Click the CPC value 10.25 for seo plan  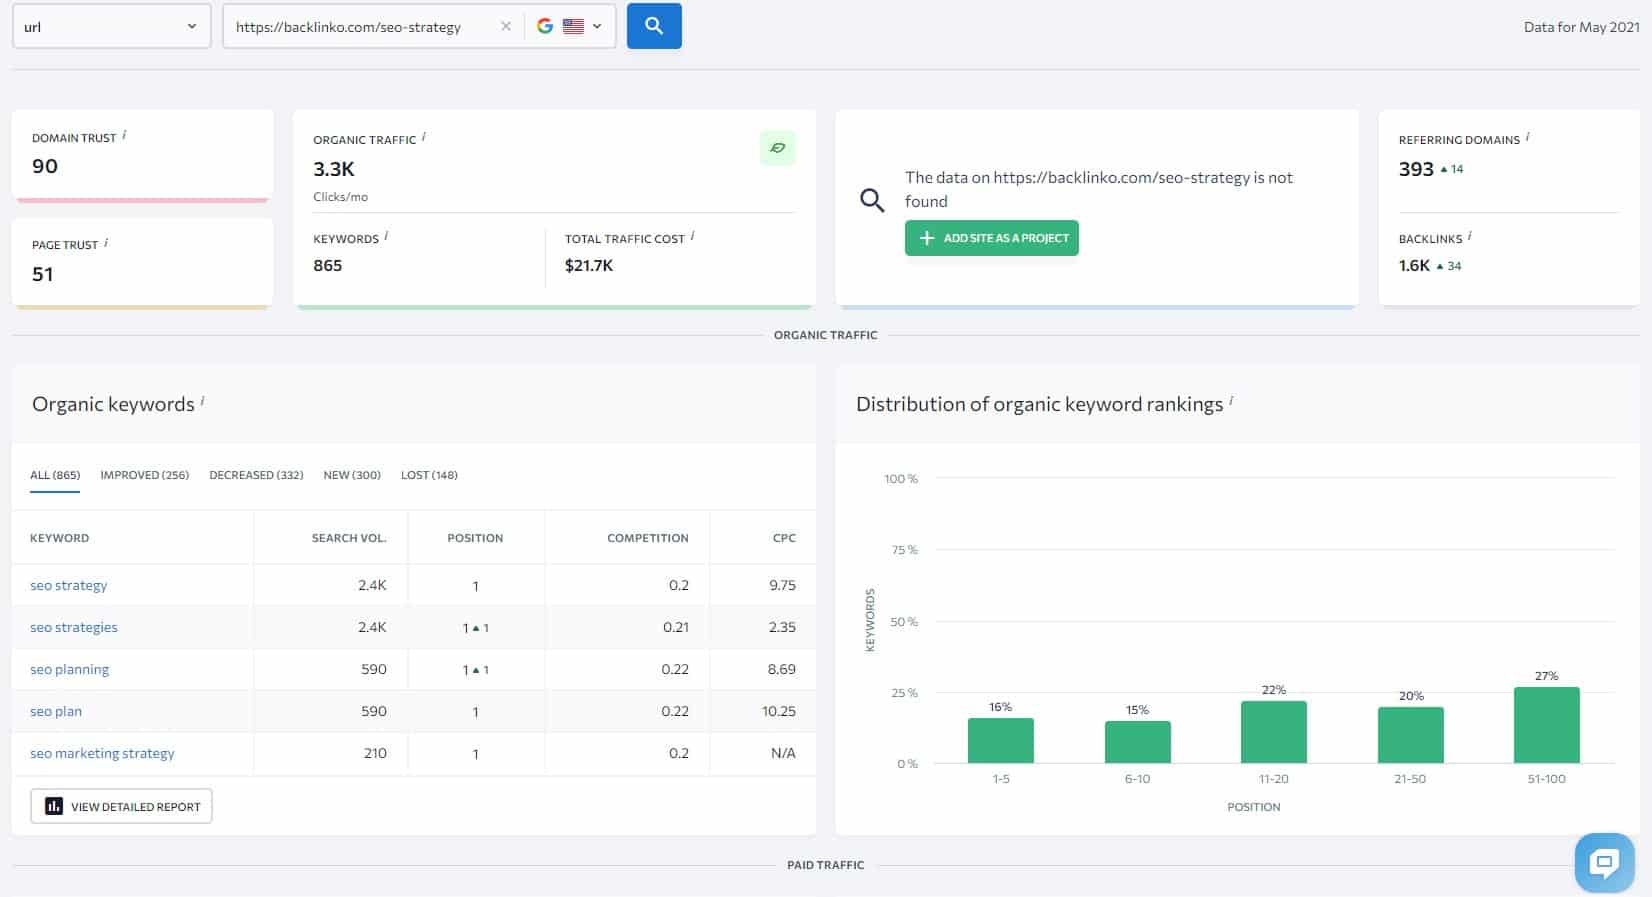779,711
